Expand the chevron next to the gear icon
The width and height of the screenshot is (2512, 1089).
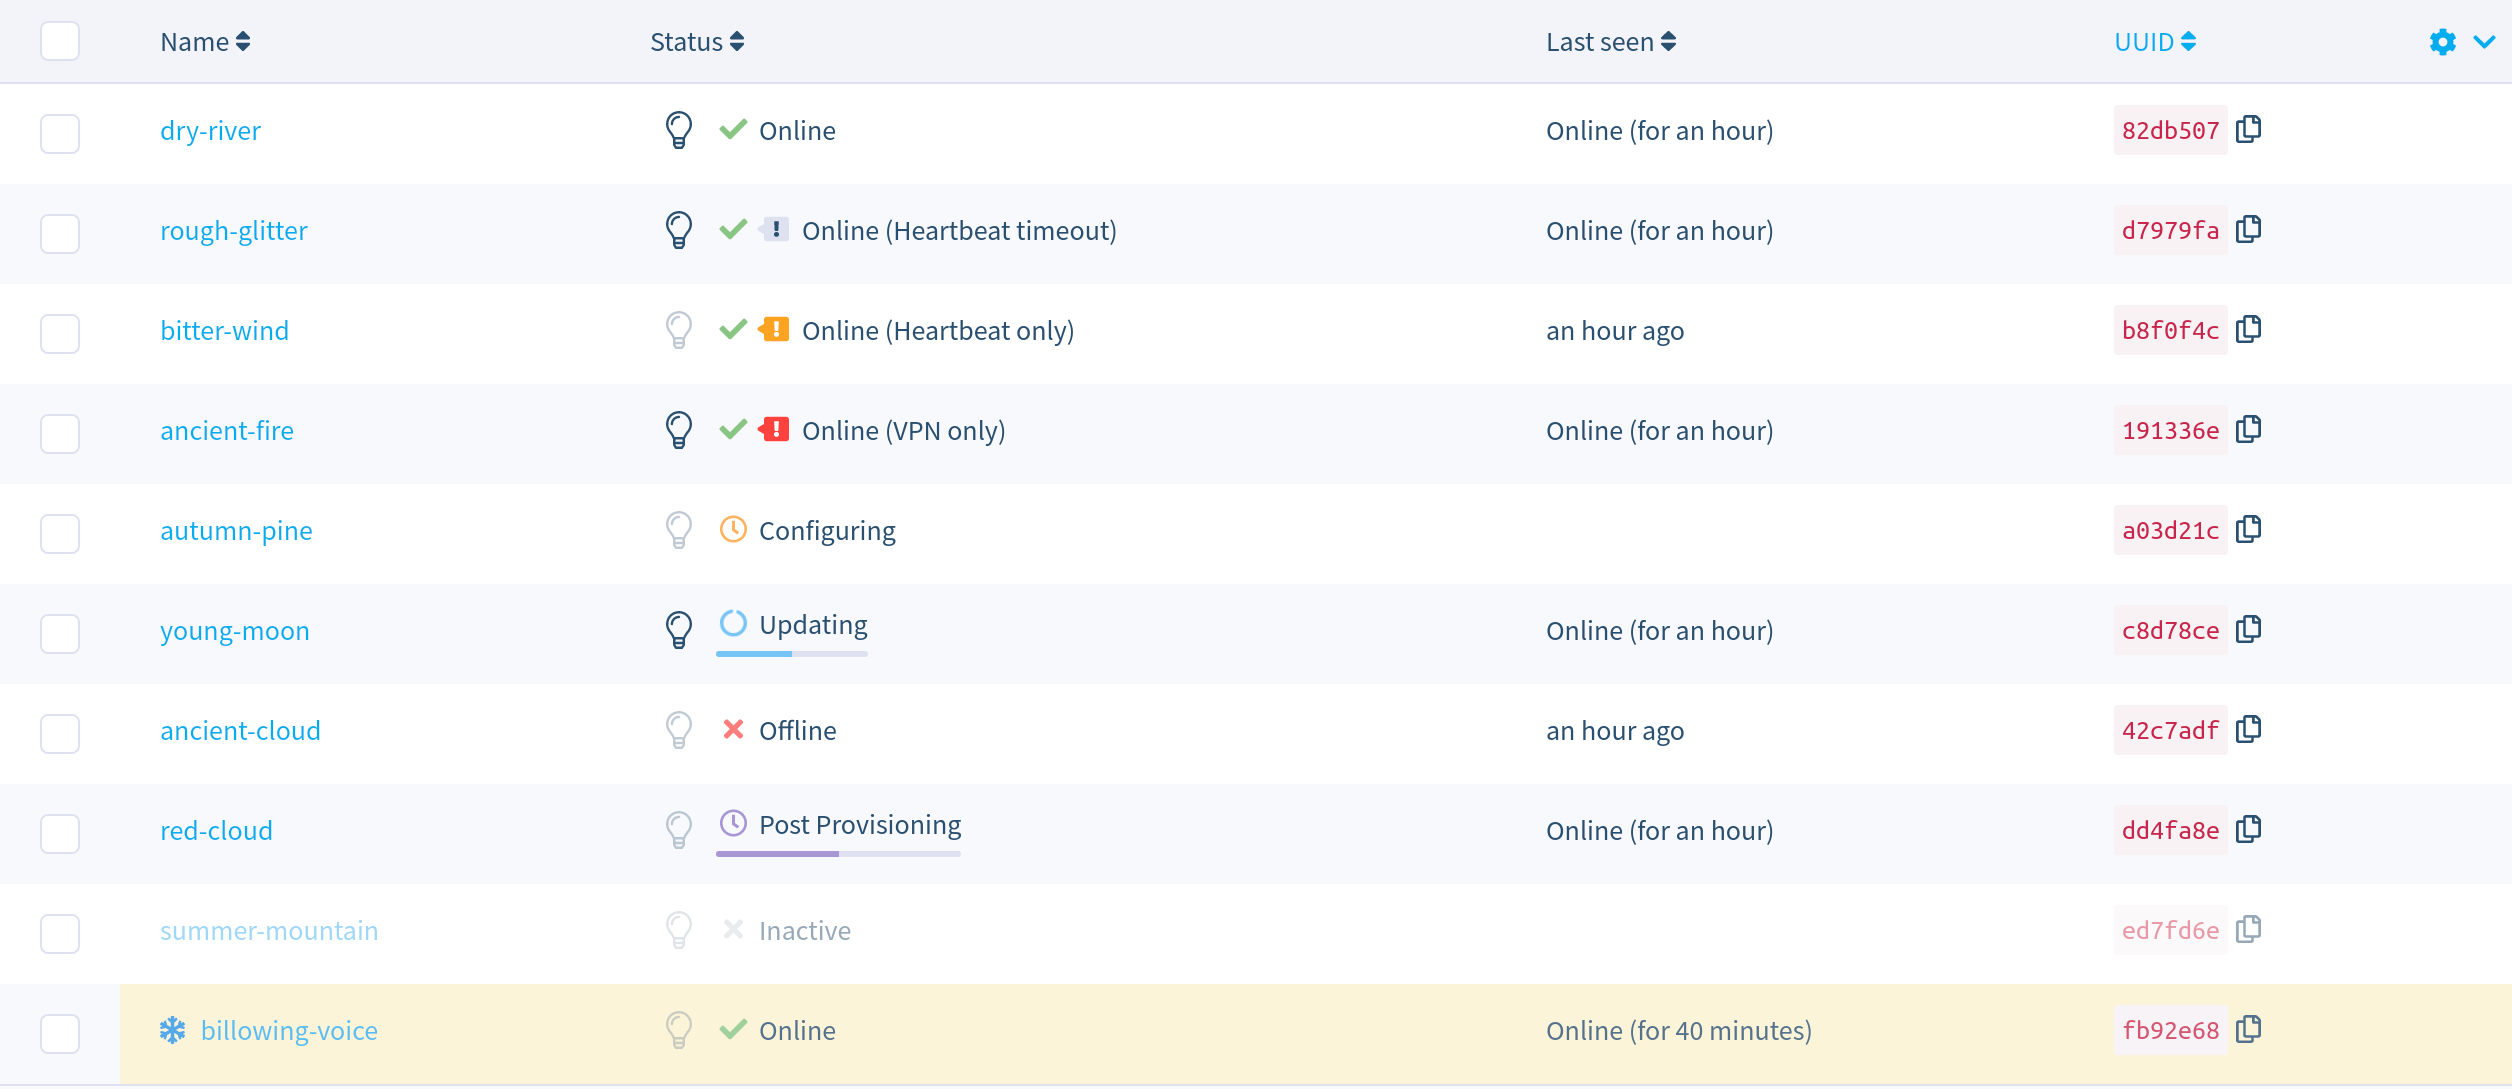(2483, 42)
